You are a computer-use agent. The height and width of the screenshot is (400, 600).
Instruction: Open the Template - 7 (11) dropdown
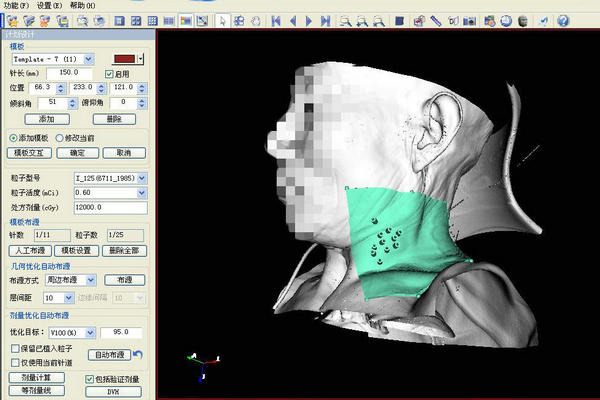click(x=89, y=59)
